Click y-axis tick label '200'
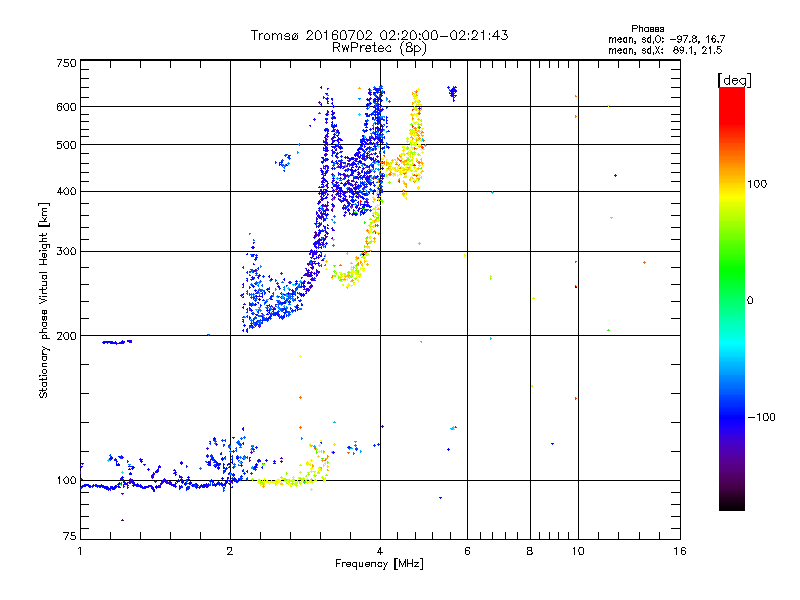 point(67,336)
